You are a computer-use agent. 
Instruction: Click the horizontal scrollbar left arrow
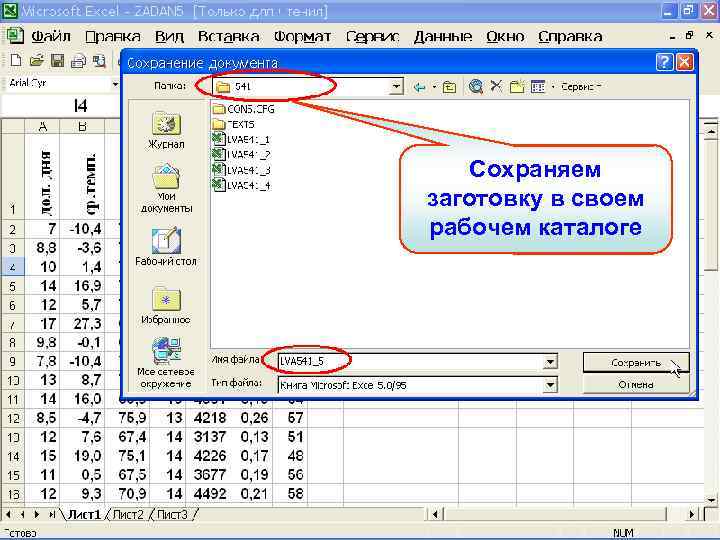pyautogui.click(x=435, y=514)
